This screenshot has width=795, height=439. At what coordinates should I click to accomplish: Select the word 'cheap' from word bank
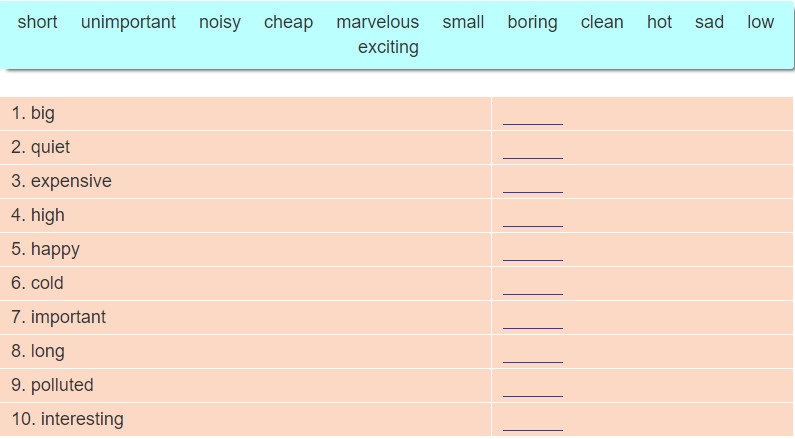click(x=288, y=22)
